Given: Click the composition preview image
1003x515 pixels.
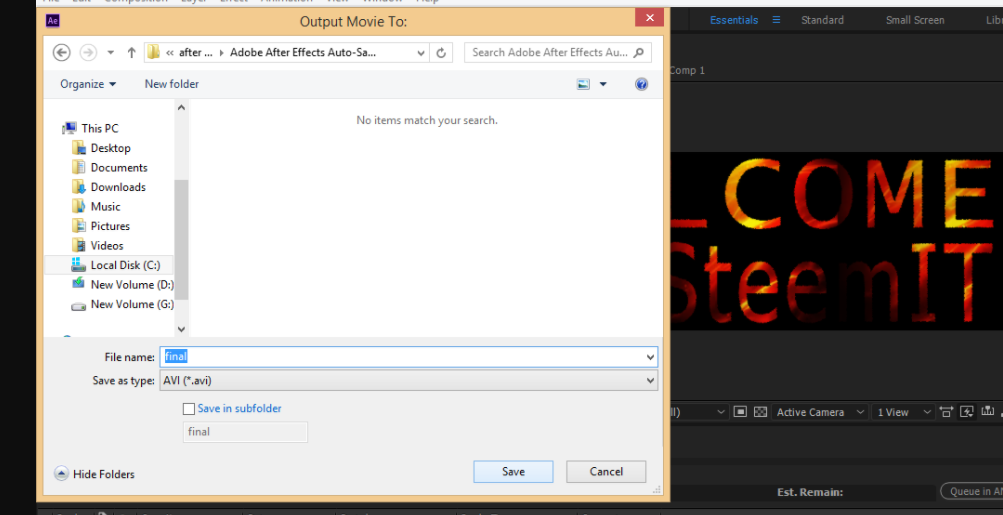Looking at the screenshot, I should click(837, 241).
